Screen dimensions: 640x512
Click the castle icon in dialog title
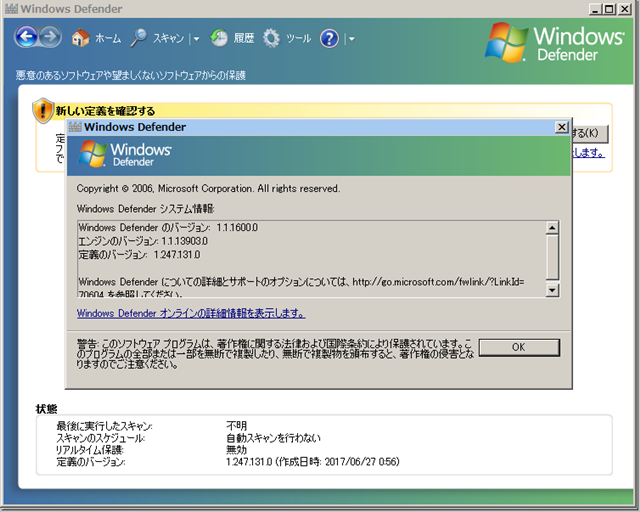pyautogui.click(x=75, y=127)
